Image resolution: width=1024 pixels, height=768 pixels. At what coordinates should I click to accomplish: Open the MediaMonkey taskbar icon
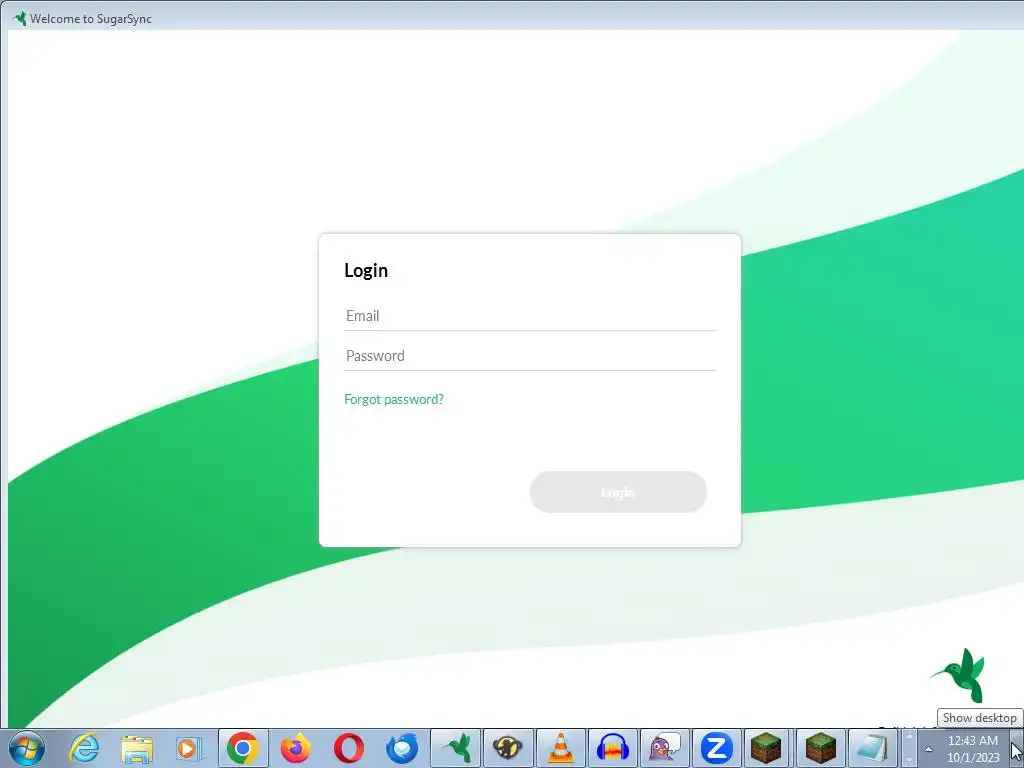[x=508, y=748]
